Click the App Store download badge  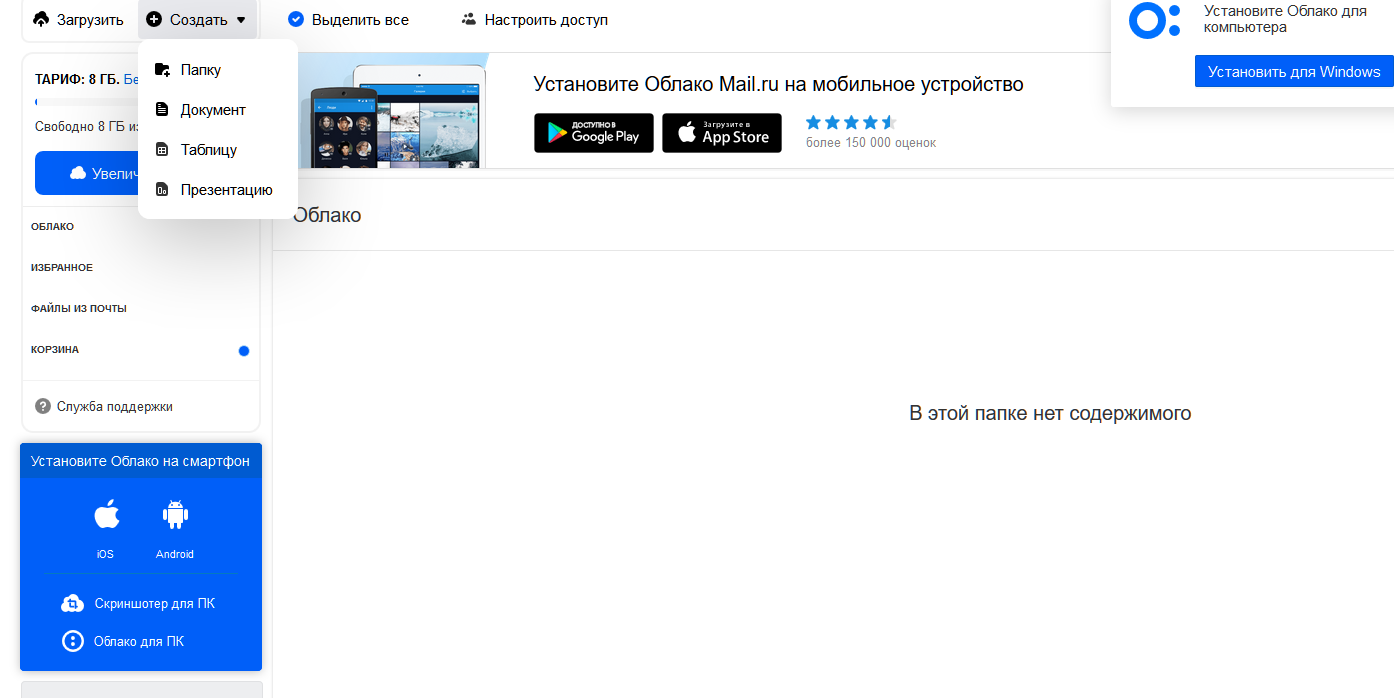722,133
